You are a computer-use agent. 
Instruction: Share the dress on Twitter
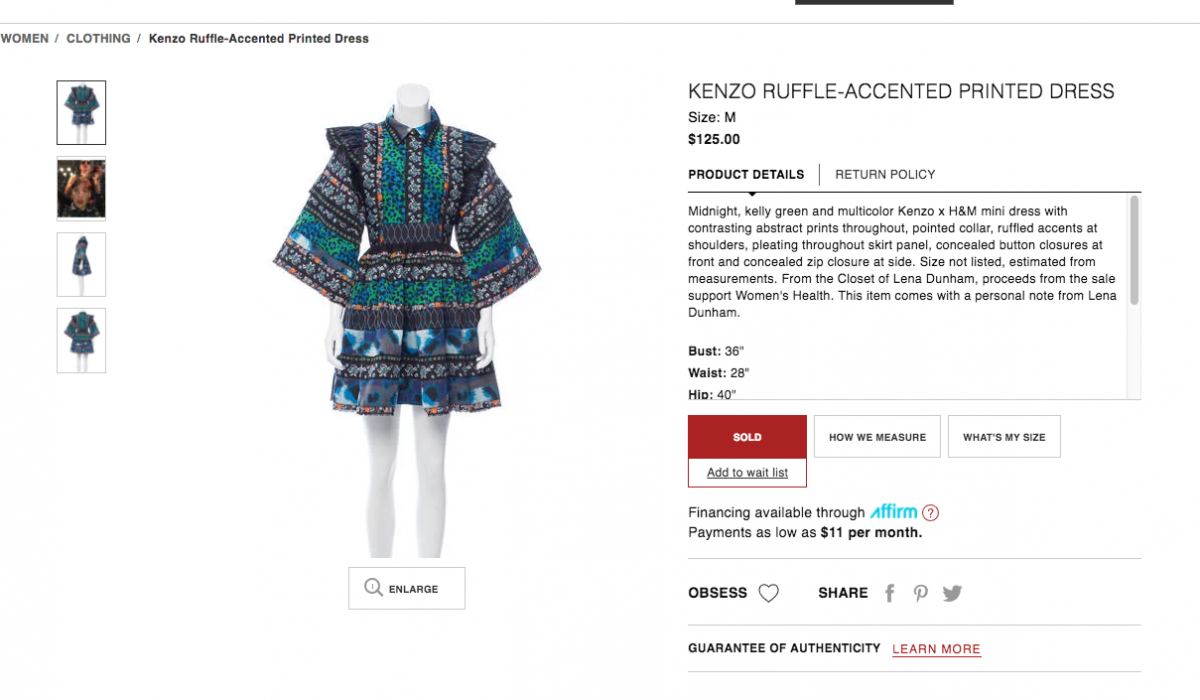[x=952, y=593]
